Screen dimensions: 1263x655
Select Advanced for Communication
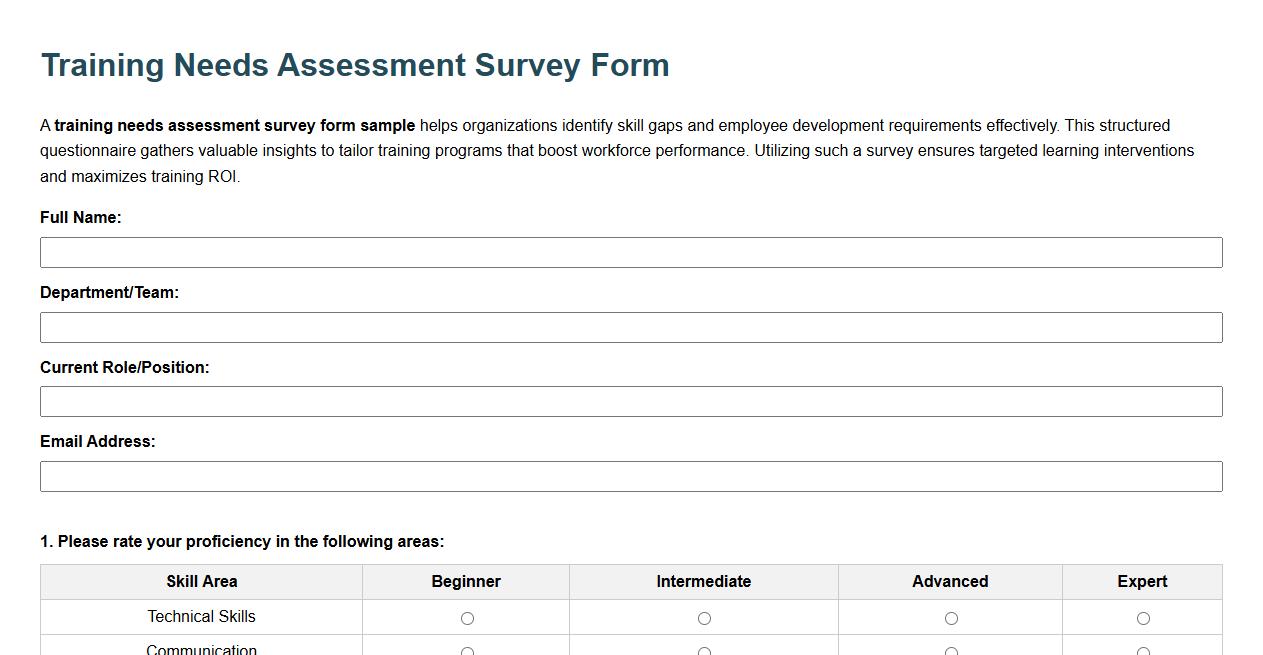[x=951, y=651]
